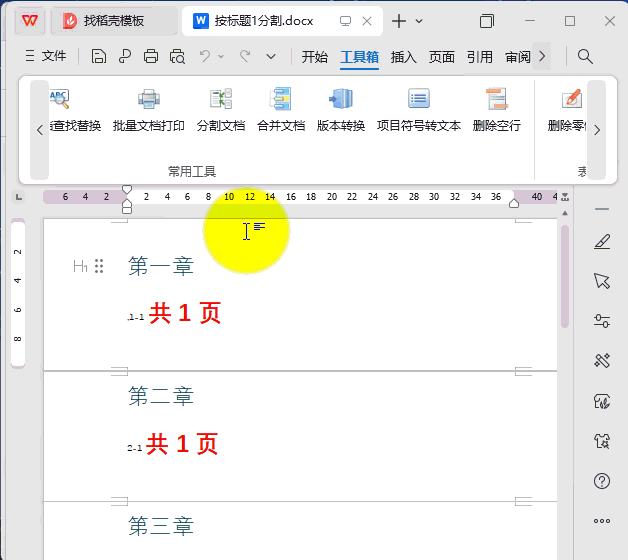Expand more ribbon tabs with right chevron
Image resolution: width=628 pixels, height=560 pixels.
click(x=543, y=57)
